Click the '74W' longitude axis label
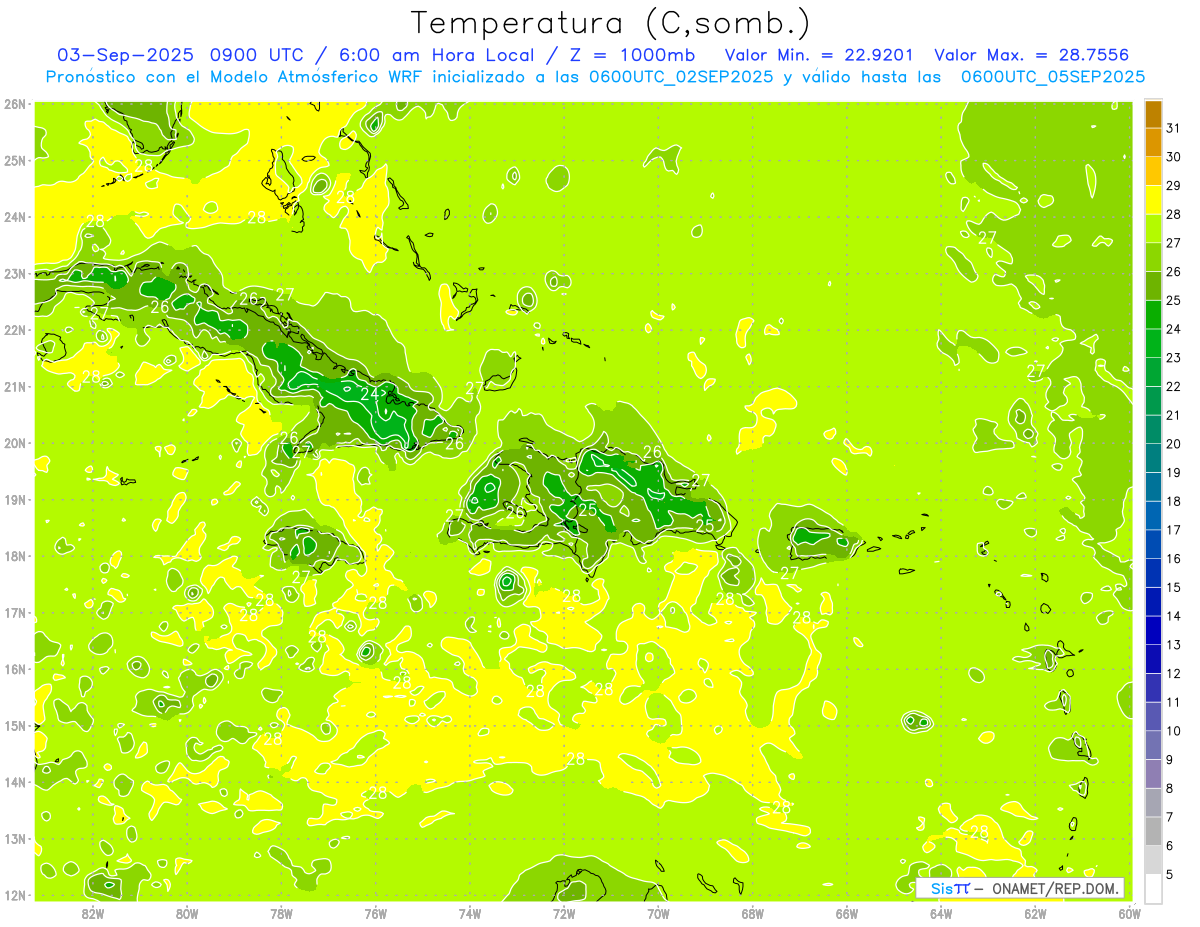 [469, 912]
